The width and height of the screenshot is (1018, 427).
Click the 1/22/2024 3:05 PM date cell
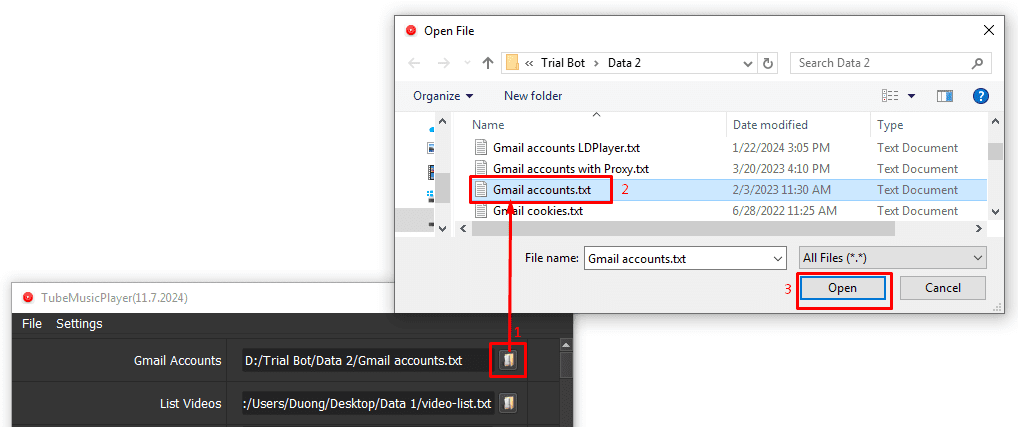(x=781, y=148)
